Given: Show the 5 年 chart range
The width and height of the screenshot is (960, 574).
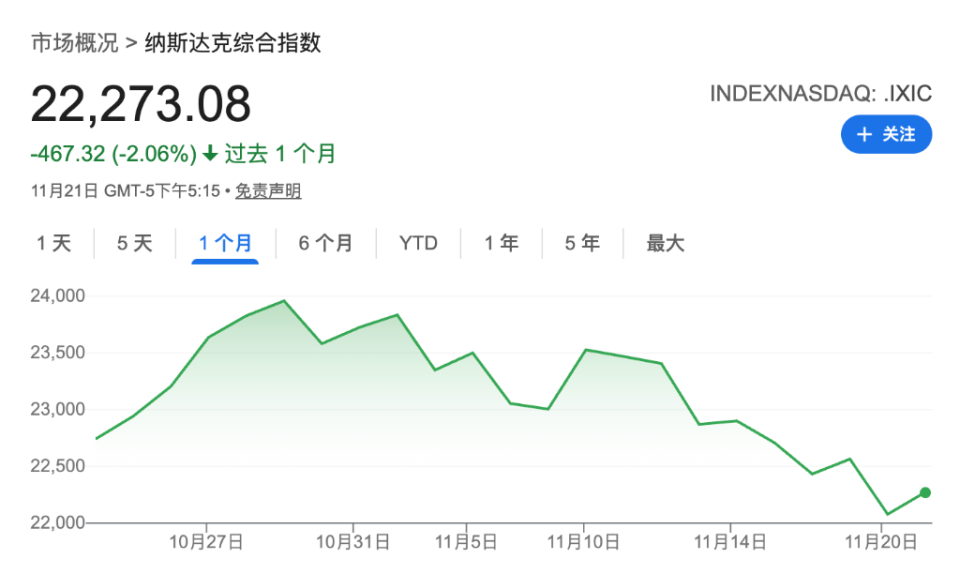Looking at the screenshot, I should pos(582,243).
